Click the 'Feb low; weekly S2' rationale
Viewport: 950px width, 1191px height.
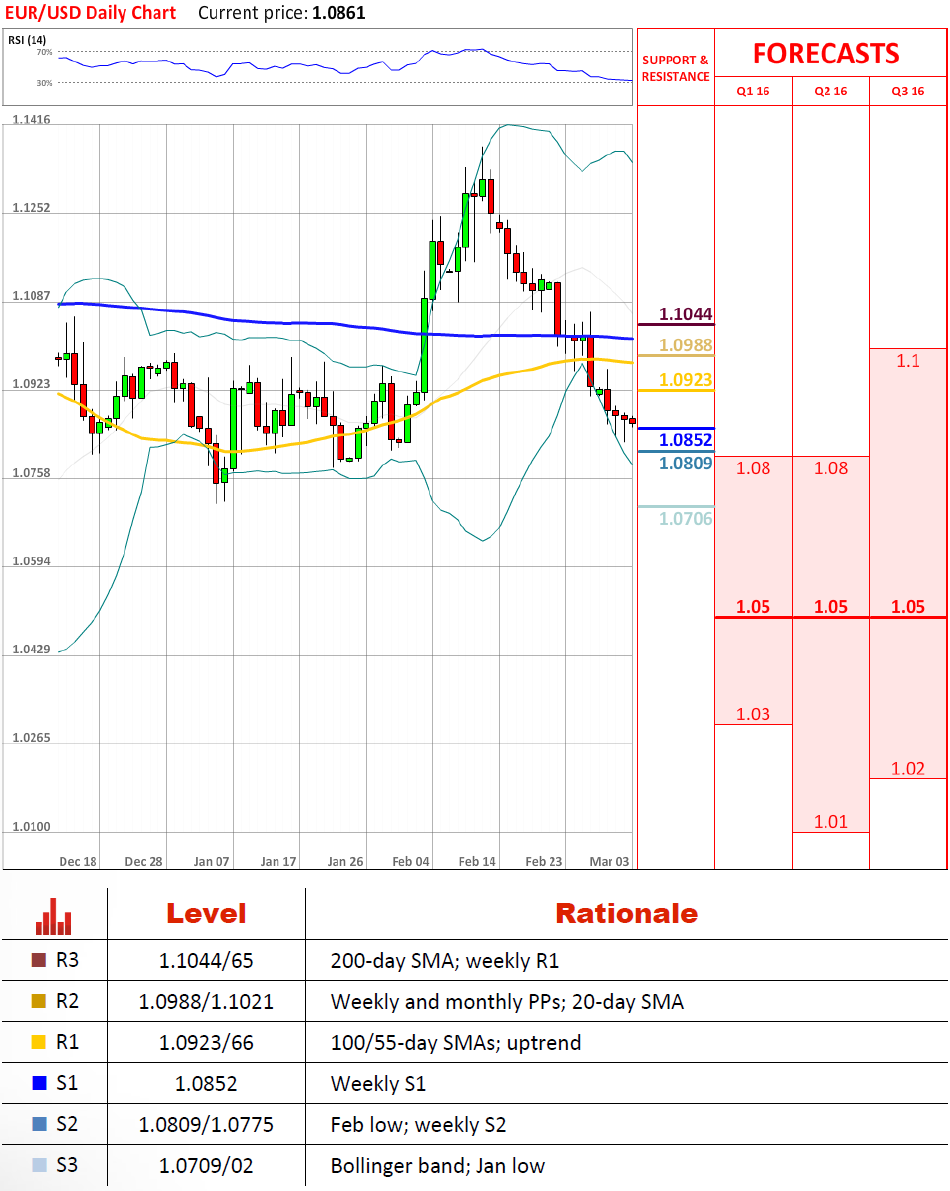pyautogui.click(x=418, y=1125)
